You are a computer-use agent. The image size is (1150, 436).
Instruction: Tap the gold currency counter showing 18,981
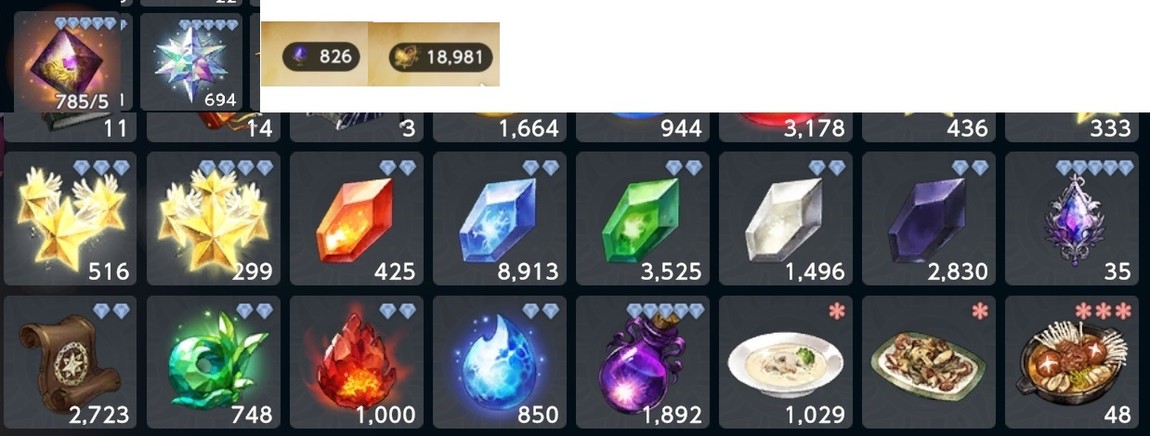point(441,57)
